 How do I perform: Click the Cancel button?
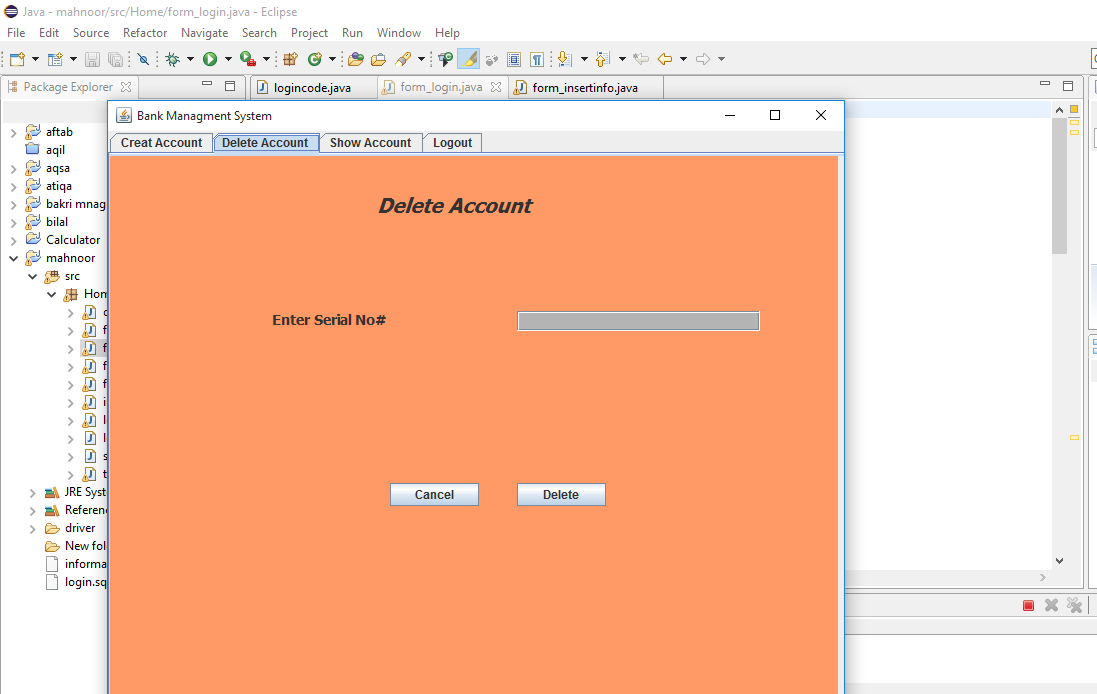pos(434,494)
